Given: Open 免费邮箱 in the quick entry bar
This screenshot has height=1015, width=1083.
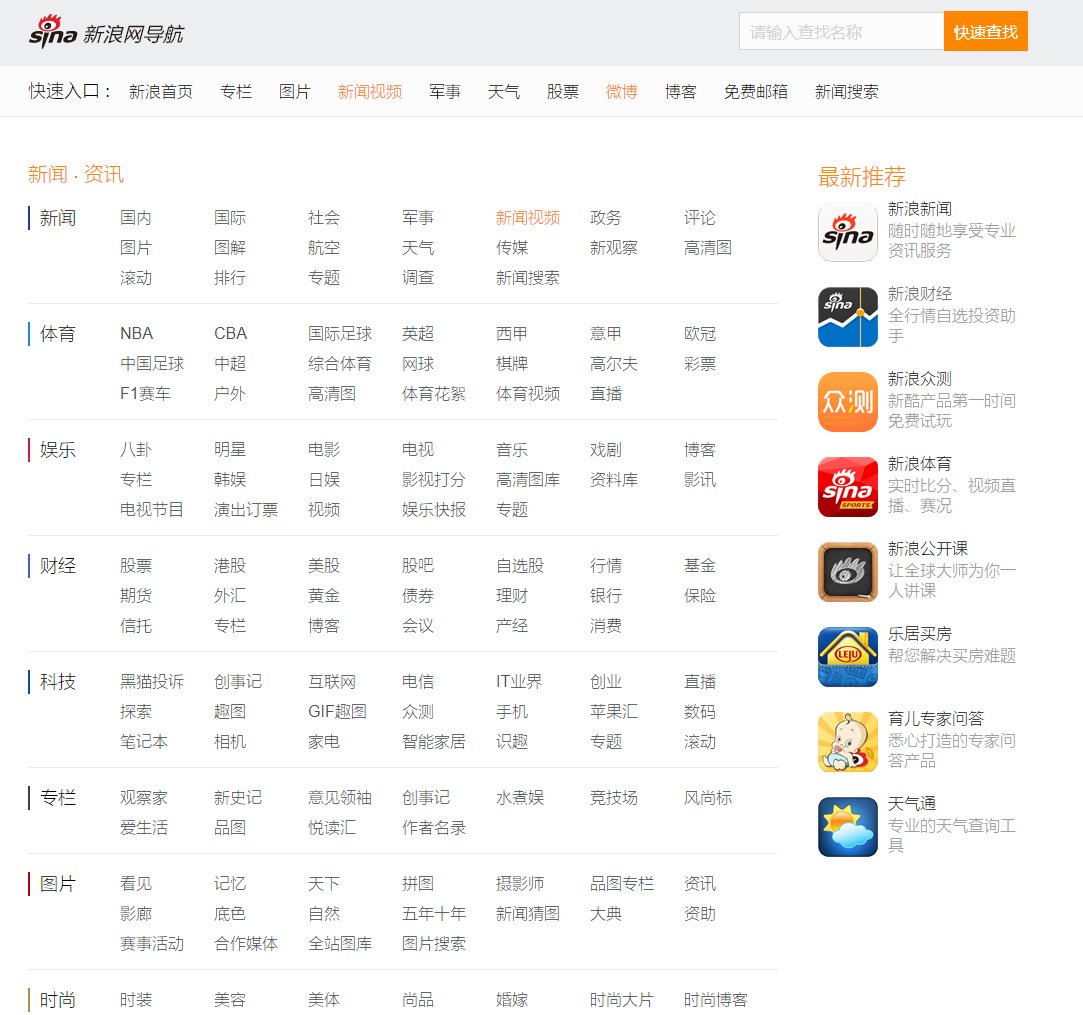Looking at the screenshot, I should (756, 92).
